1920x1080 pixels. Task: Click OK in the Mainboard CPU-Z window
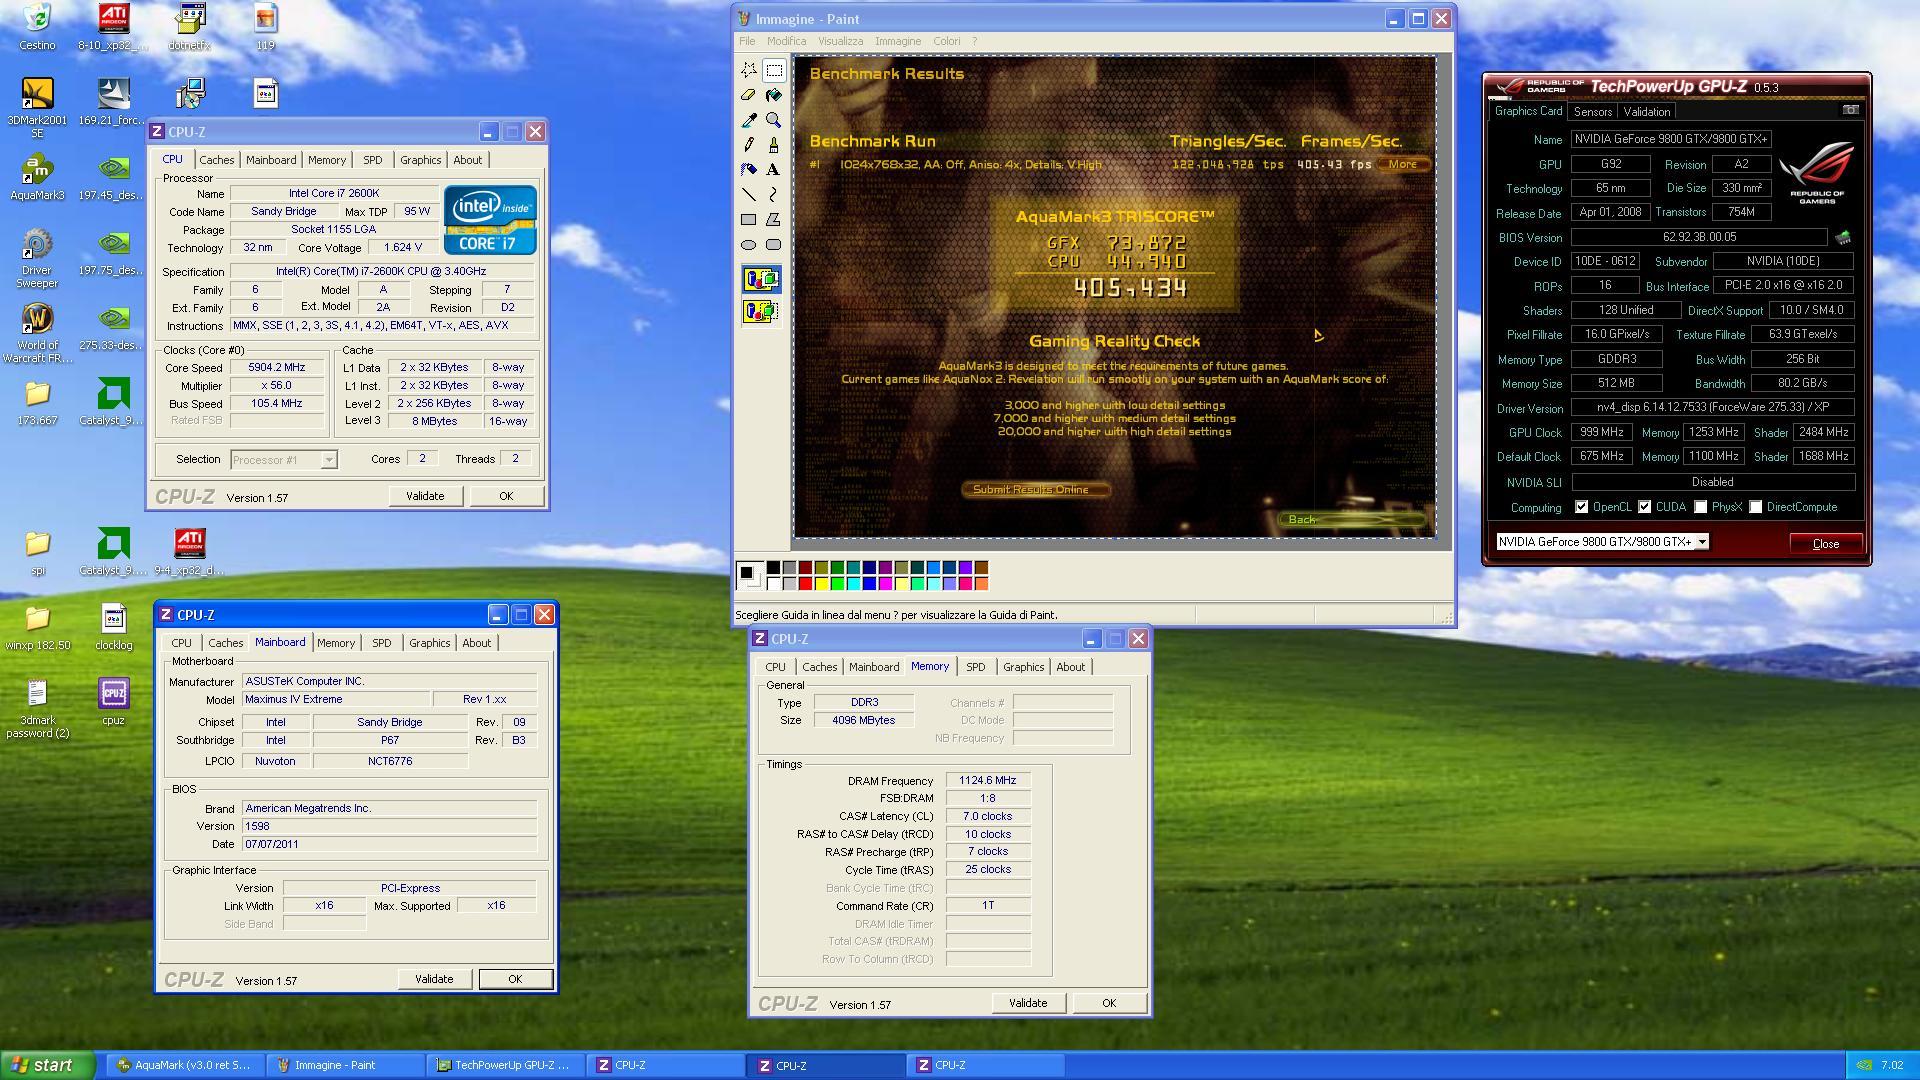[x=515, y=979]
